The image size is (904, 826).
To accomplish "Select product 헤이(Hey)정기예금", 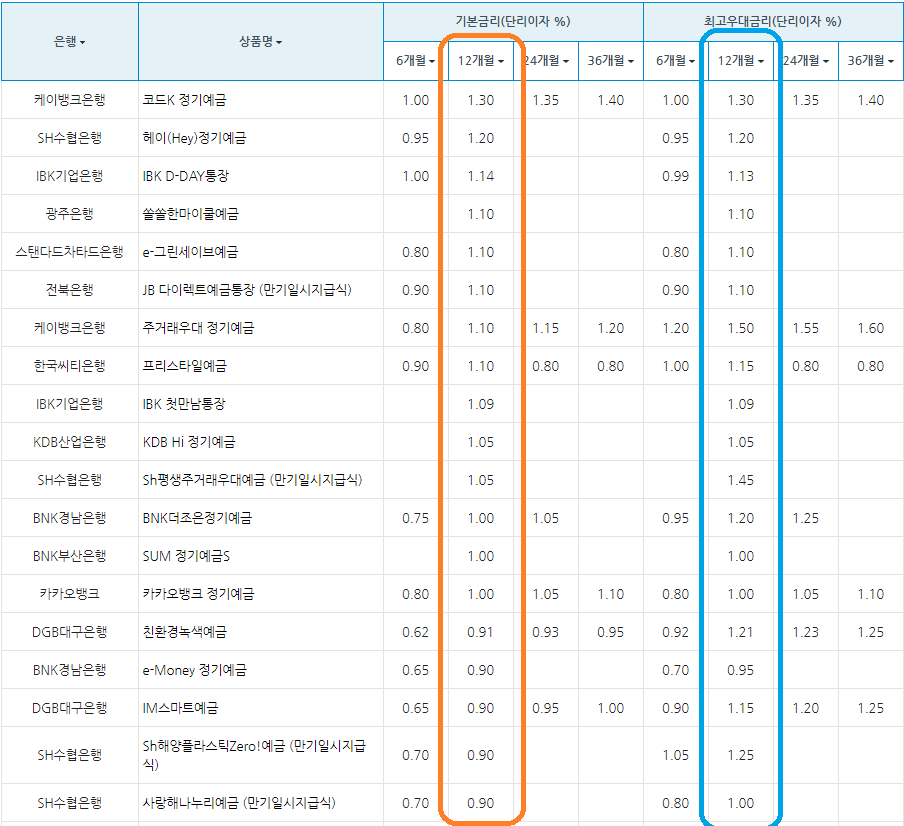I will [x=194, y=138].
